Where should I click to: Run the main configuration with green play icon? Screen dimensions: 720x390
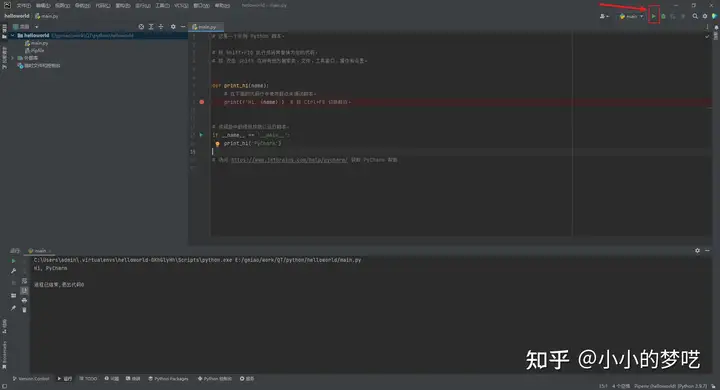tap(654, 16)
